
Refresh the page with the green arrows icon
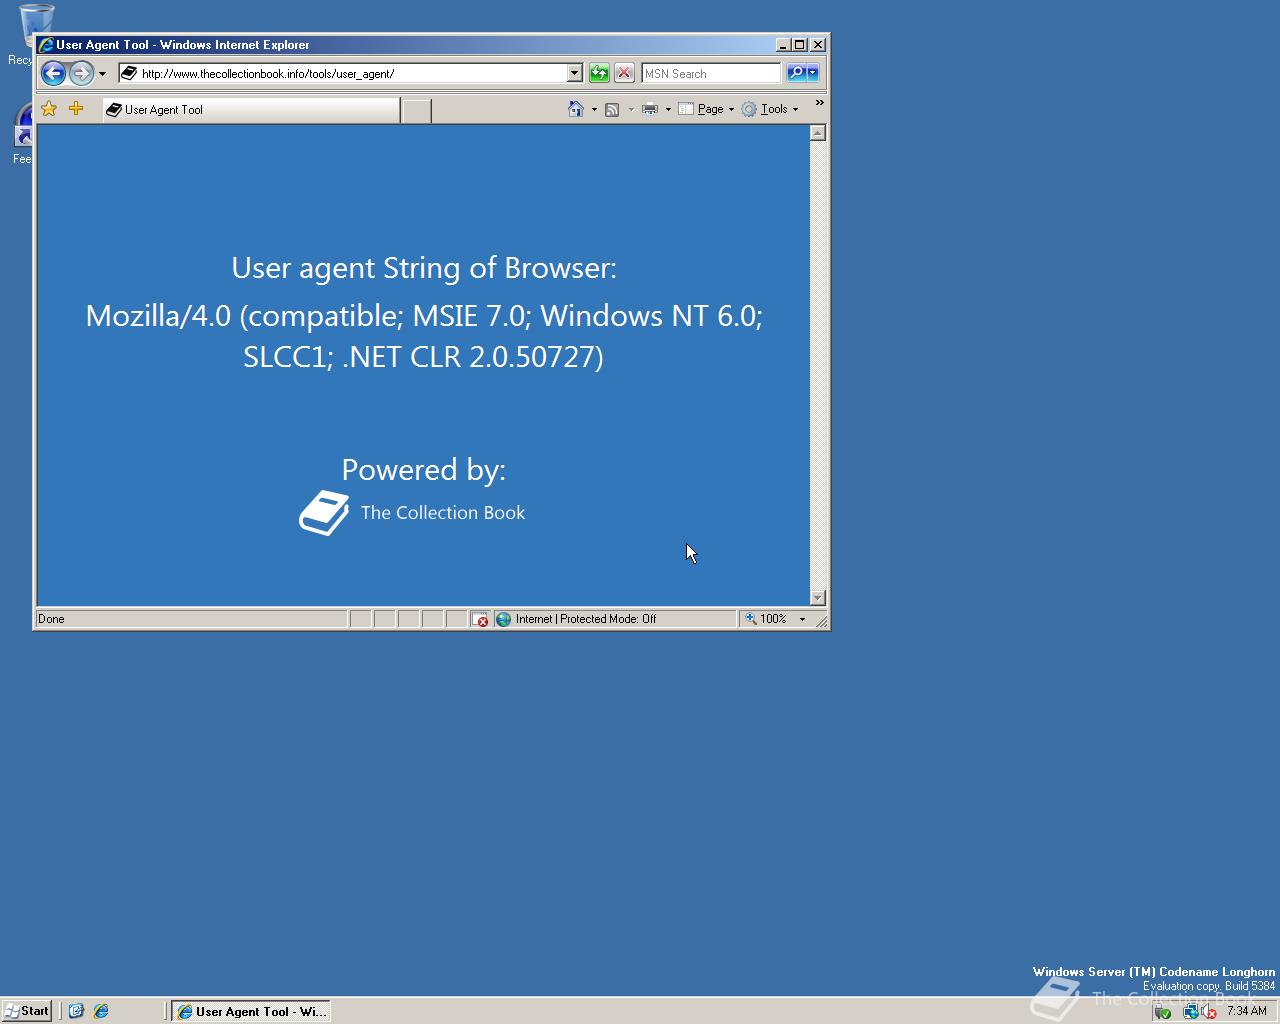(599, 73)
